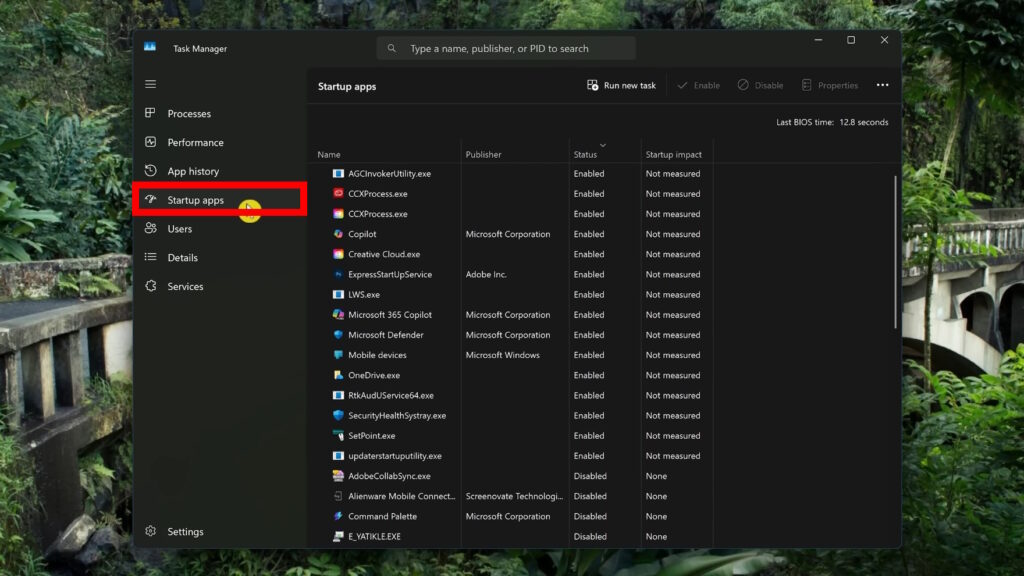Click Not measured for Microsoft Defender
The height and width of the screenshot is (576, 1024).
[x=673, y=335]
